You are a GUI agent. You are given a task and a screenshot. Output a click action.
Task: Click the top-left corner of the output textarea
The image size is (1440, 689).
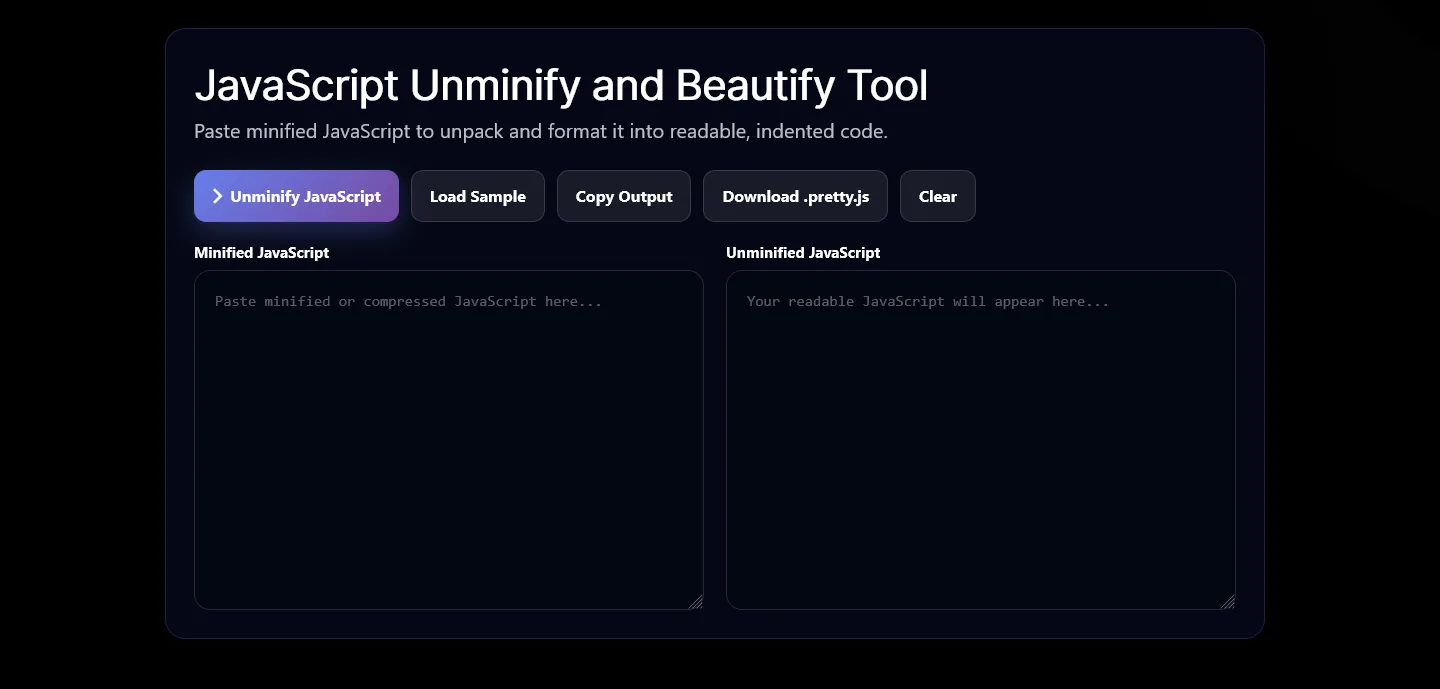[x=732, y=275]
